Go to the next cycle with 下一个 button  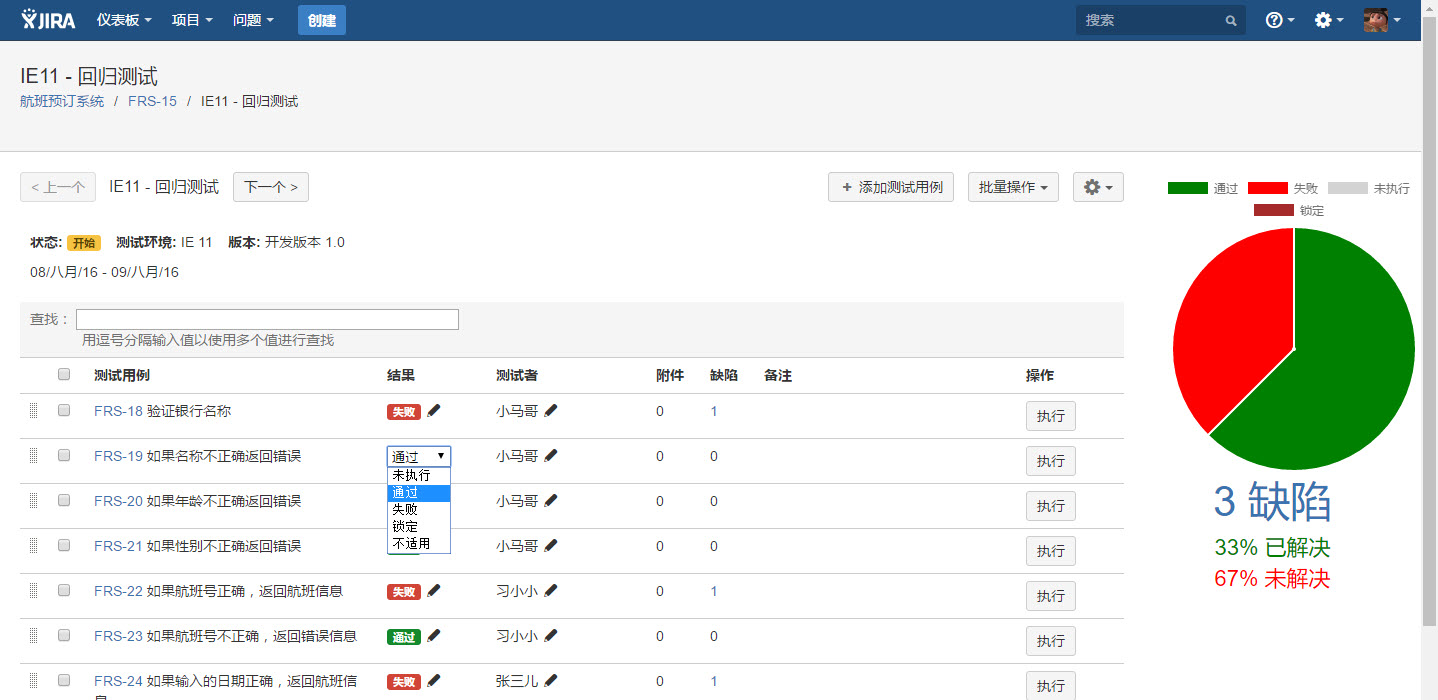tap(271, 187)
